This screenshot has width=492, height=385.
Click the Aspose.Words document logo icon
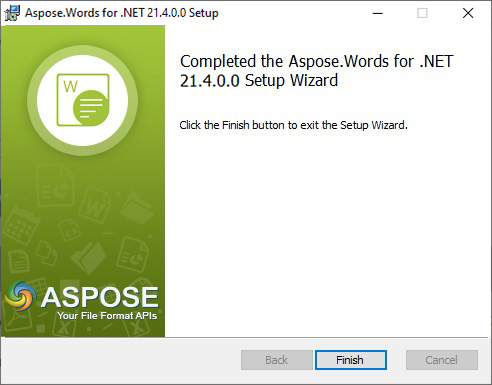click(x=83, y=100)
